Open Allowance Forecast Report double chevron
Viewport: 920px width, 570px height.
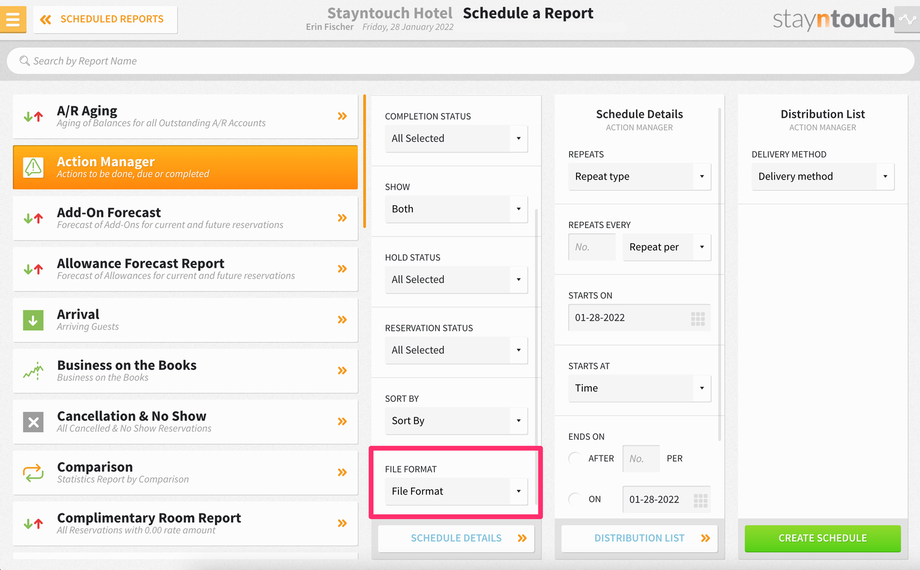click(342, 269)
